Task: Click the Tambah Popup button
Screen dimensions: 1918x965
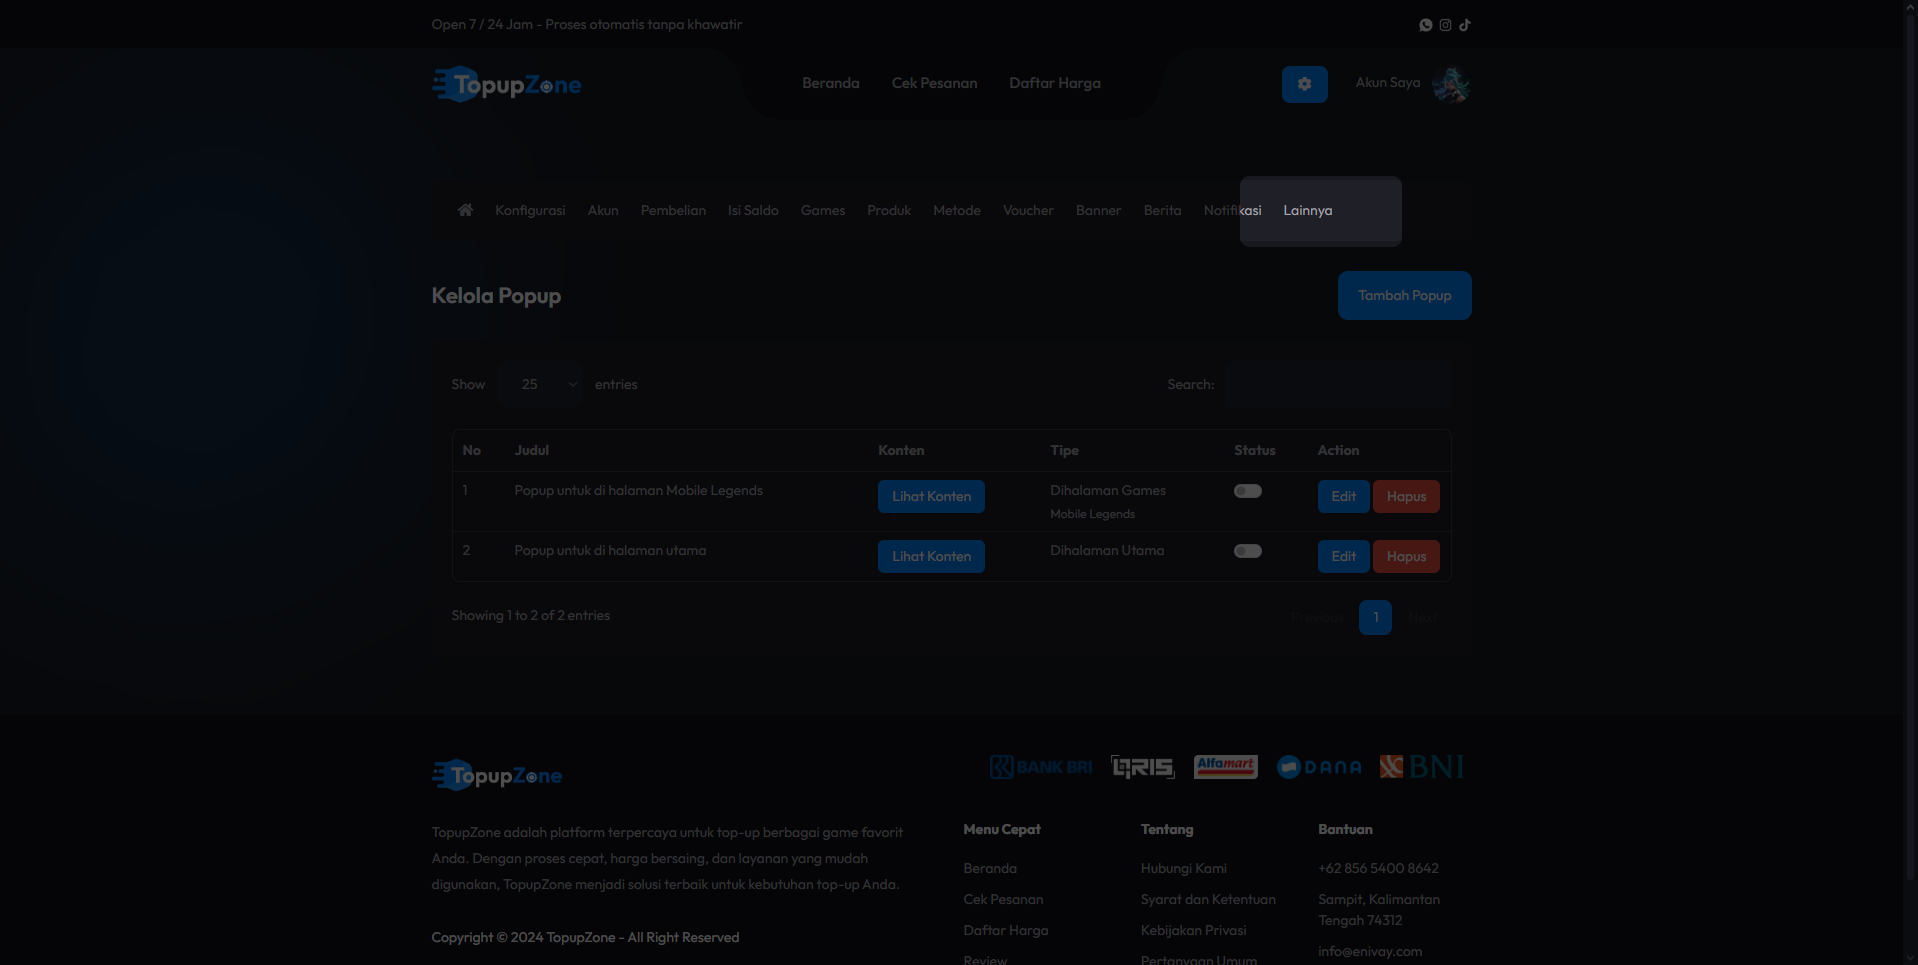Action: click(1404, 295)
